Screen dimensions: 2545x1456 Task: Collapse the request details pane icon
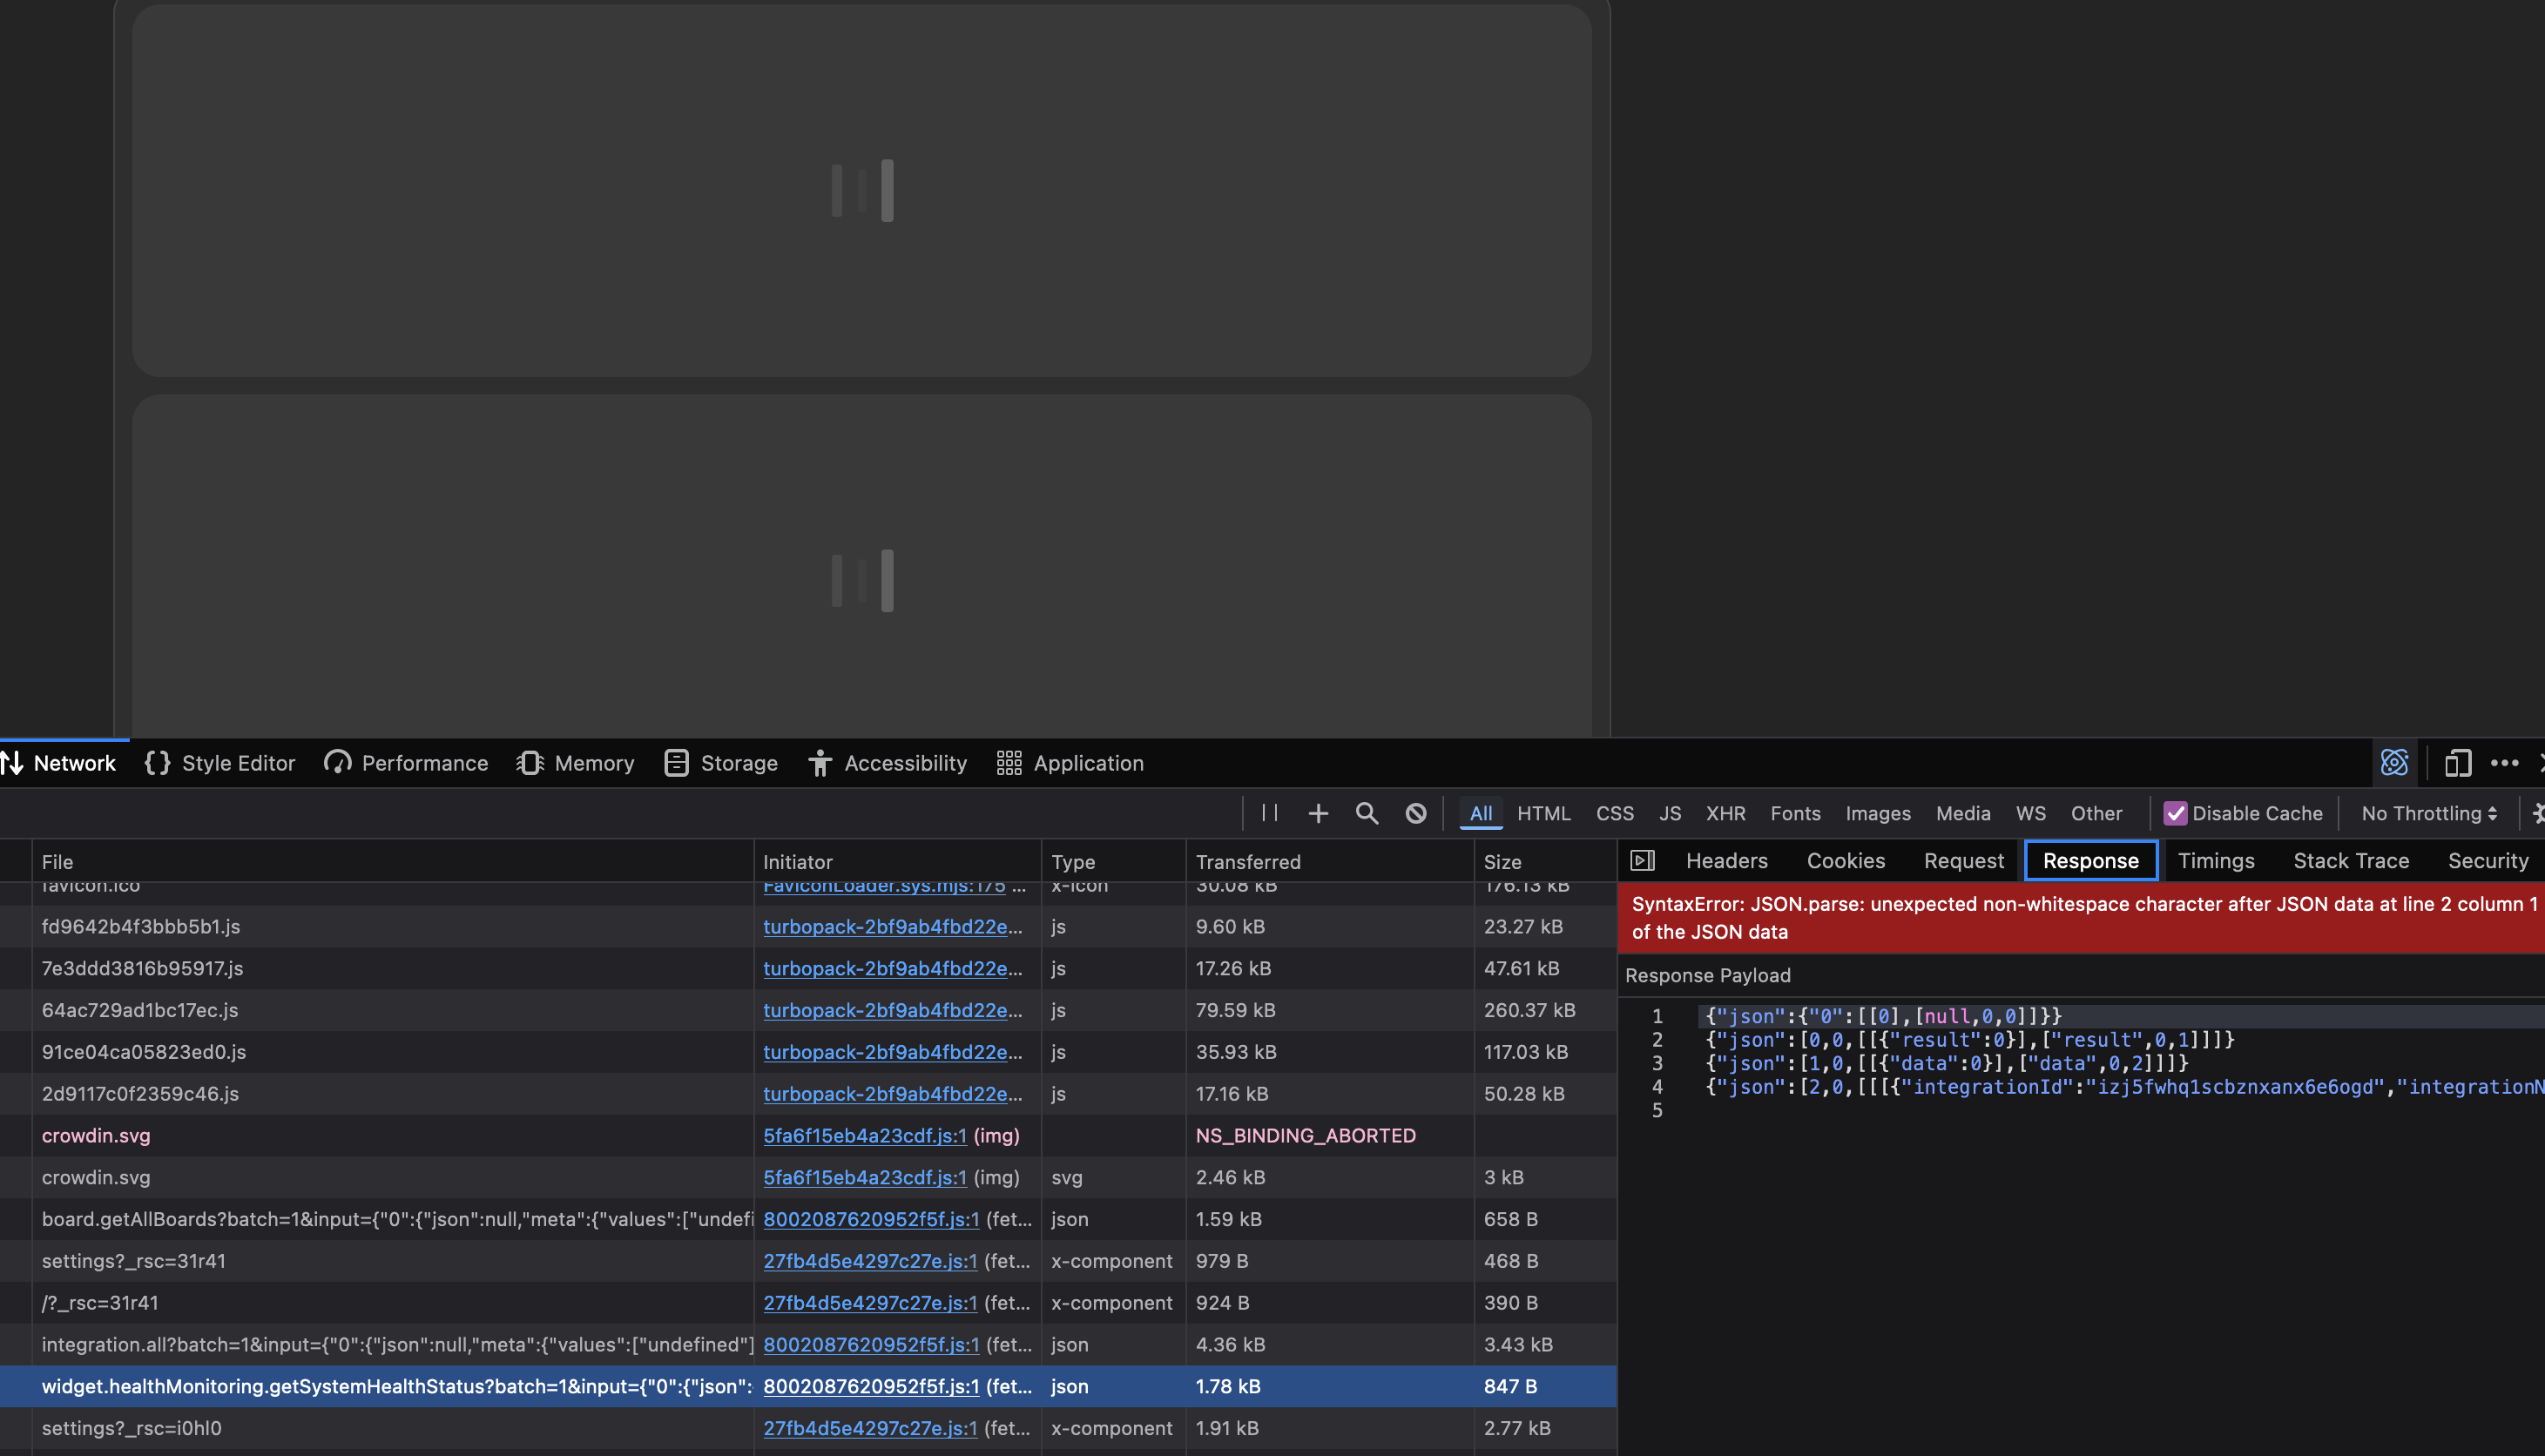click(x=1642, y=861)
